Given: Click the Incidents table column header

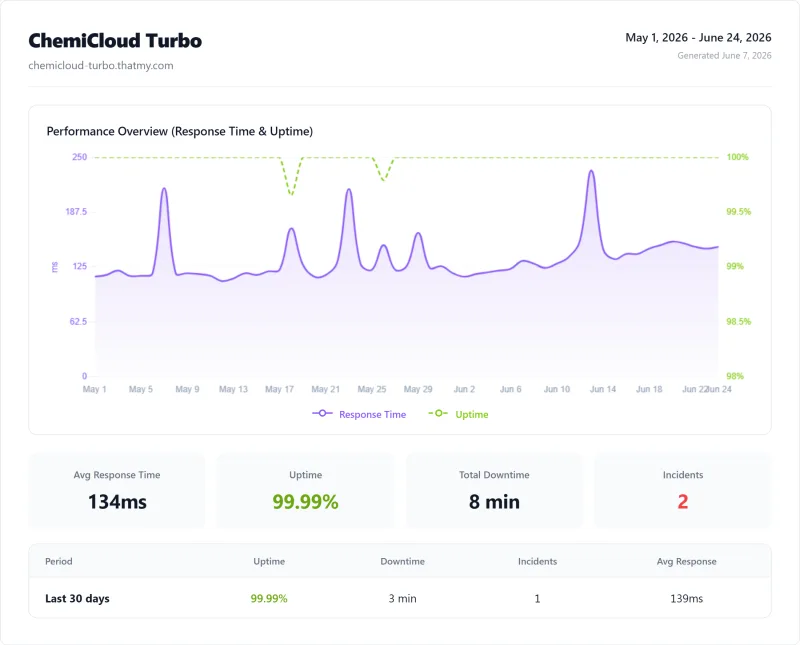Looking at the screenshot, I should [537, 561].
